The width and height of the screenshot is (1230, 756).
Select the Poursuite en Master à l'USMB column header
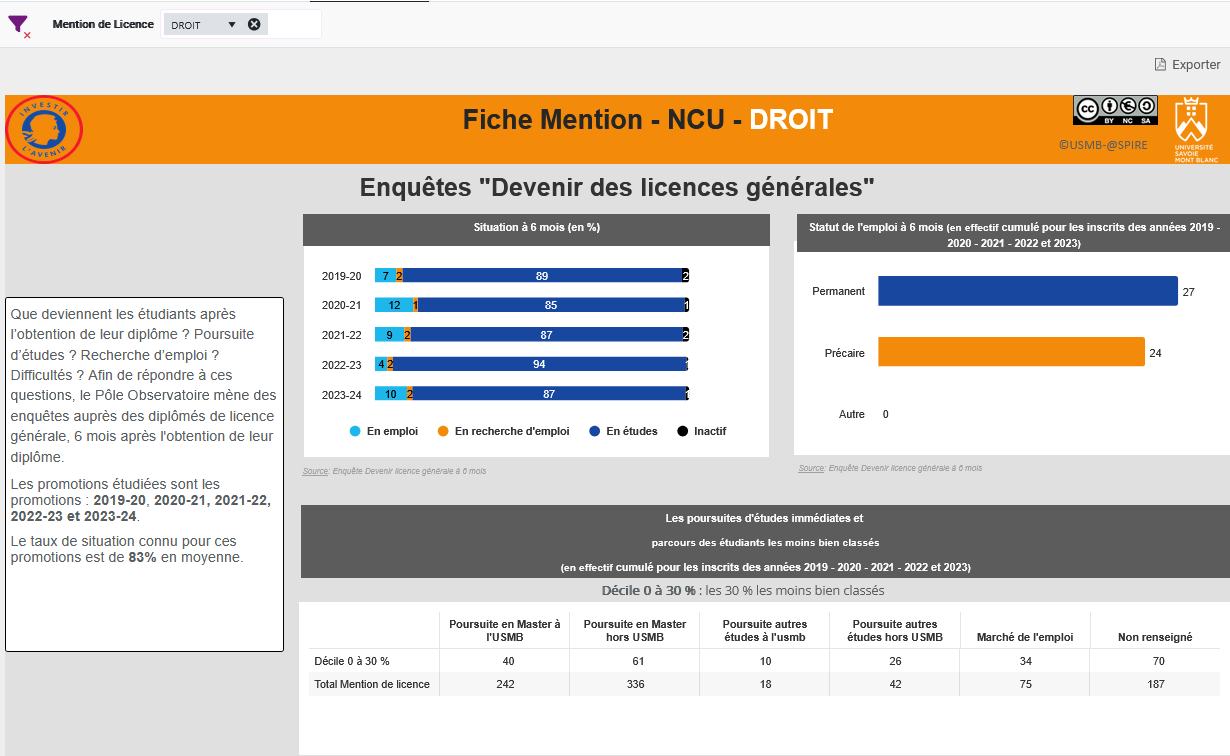tap(504, 630)
